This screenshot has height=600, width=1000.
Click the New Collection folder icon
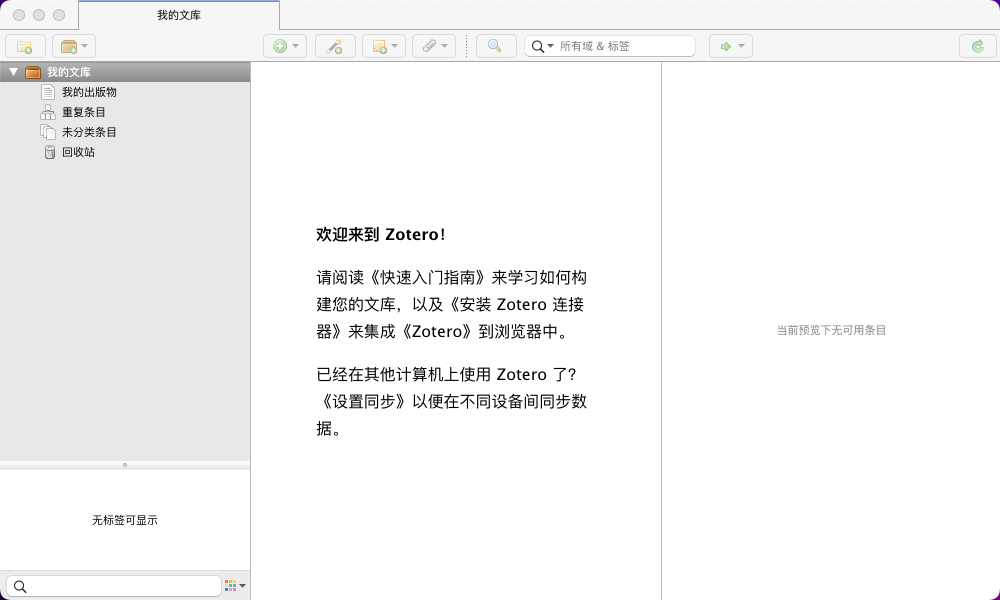(x=25, y=47)
